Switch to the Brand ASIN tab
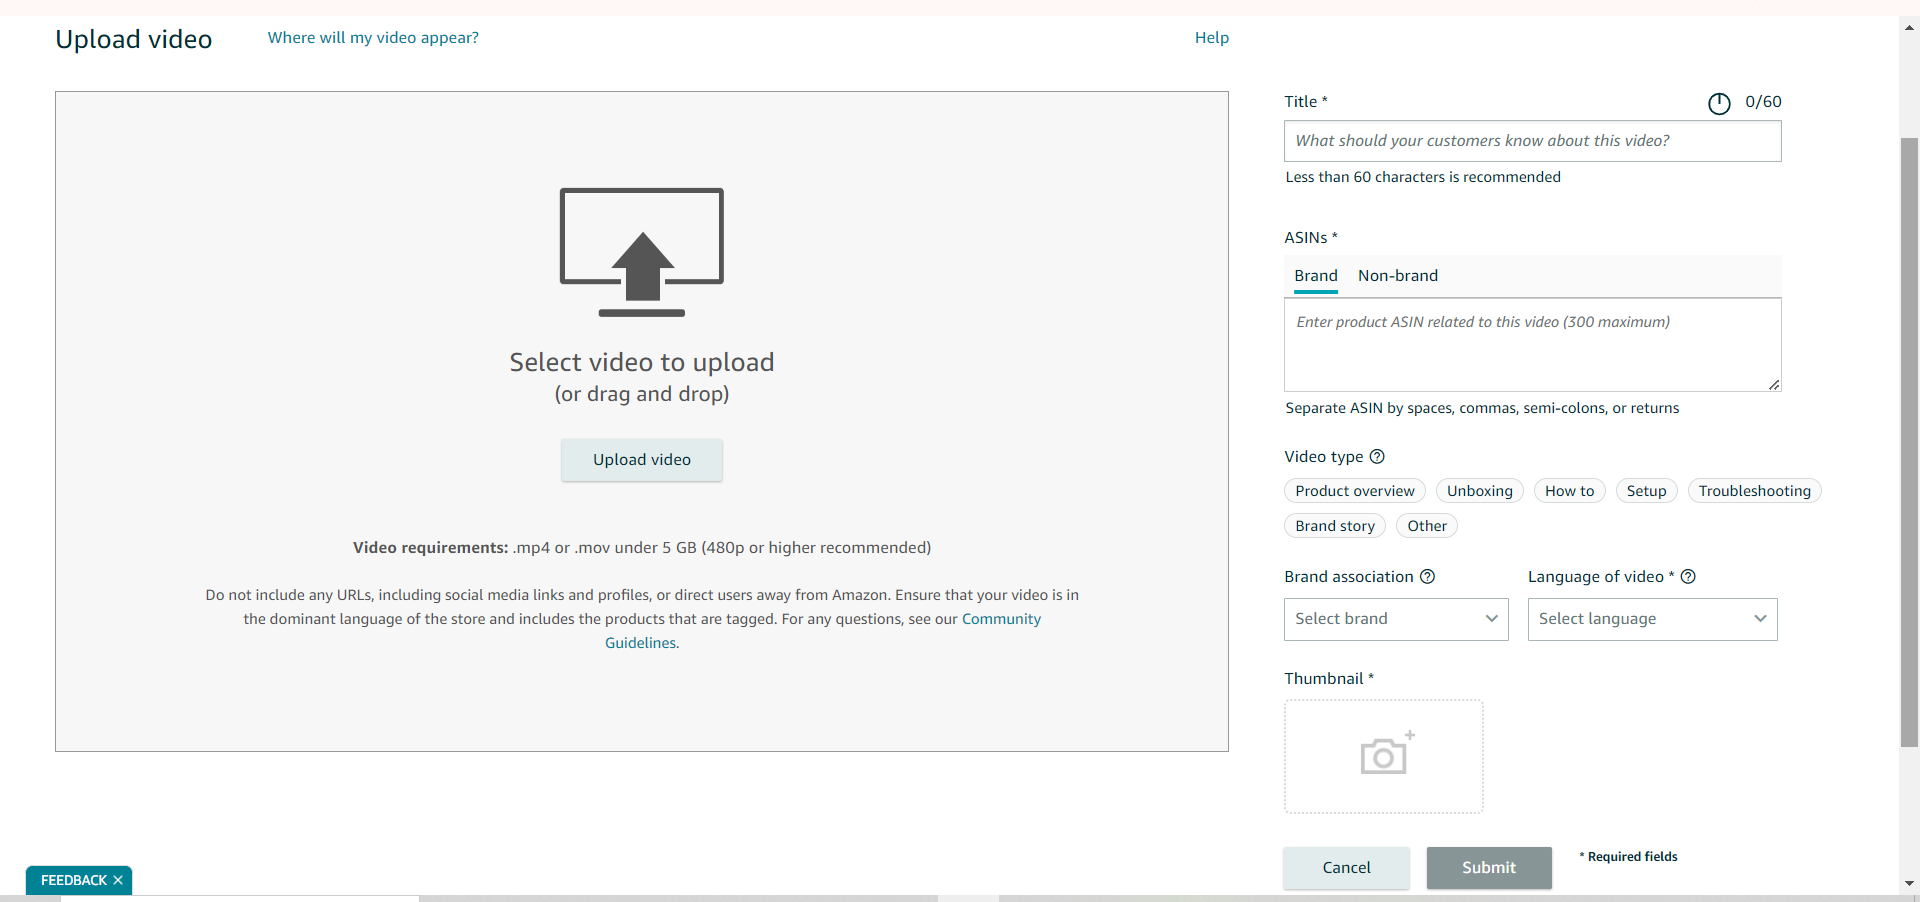Image resolution: width=1920 pixels, height=902 pixels. point(1315,276)
